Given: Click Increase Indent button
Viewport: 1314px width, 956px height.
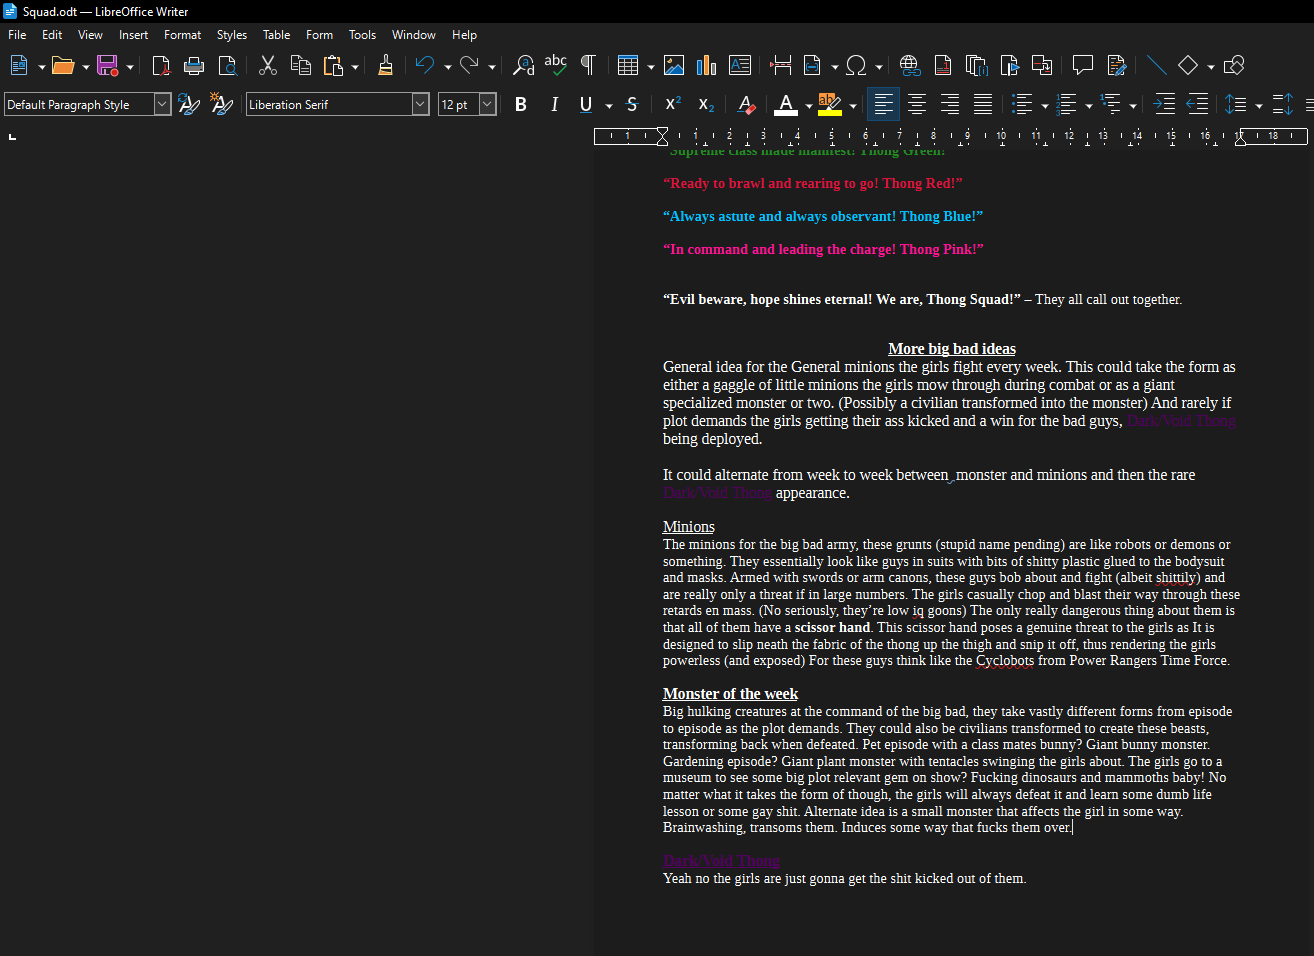Looking at the screenshot, I should coord(1164,104).
